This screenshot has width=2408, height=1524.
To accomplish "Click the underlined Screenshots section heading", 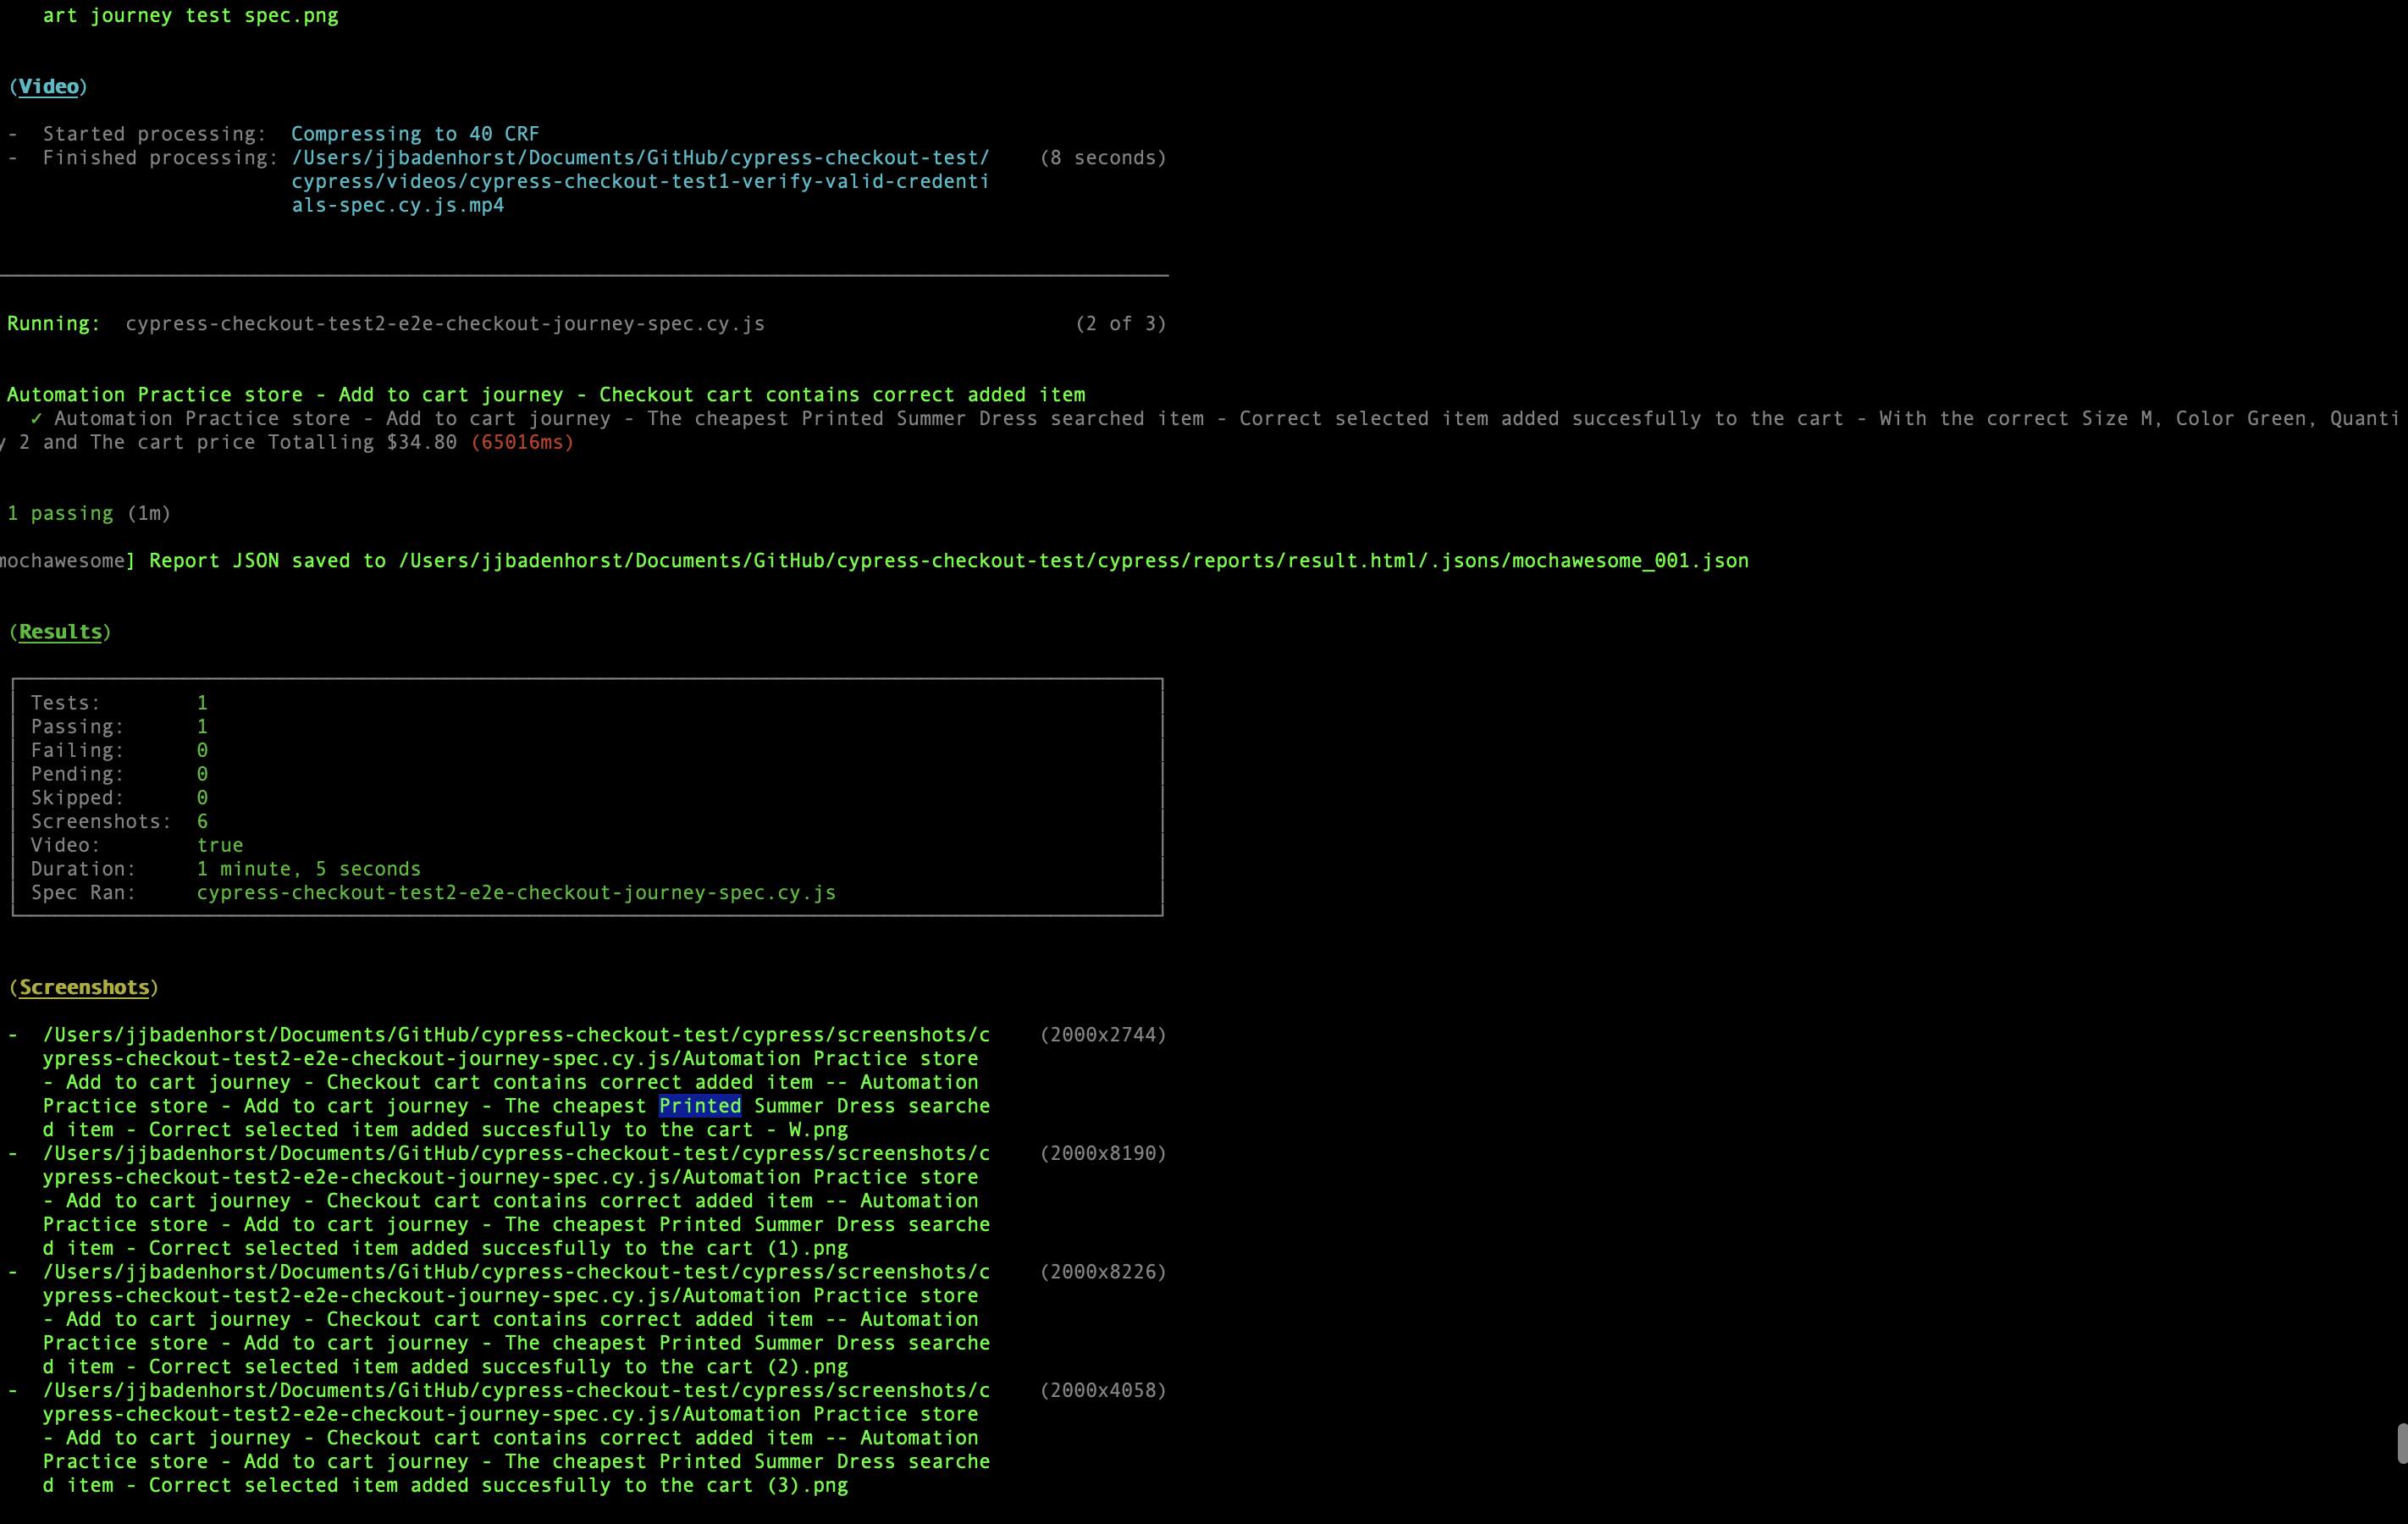I will [84, 988].
